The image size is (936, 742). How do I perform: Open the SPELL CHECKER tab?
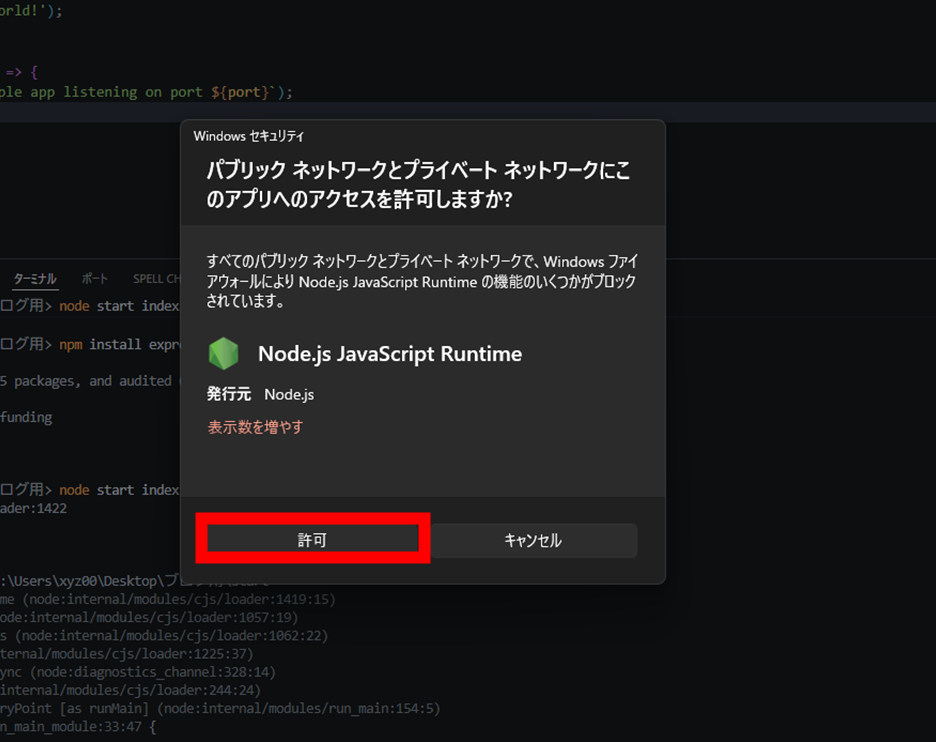coord(157,279)
